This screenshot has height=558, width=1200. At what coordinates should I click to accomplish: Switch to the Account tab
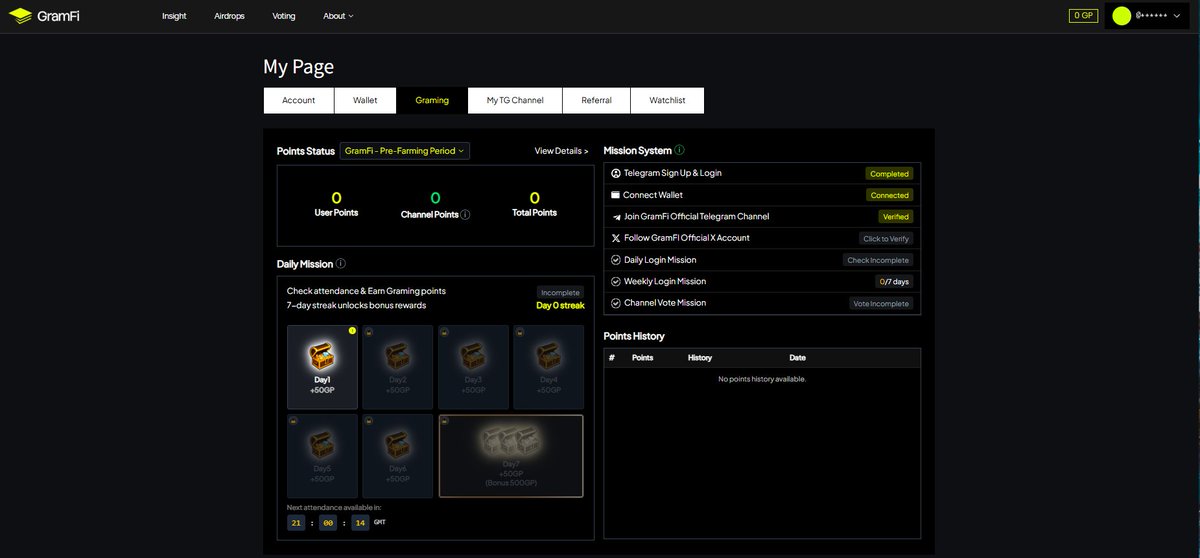298,100
